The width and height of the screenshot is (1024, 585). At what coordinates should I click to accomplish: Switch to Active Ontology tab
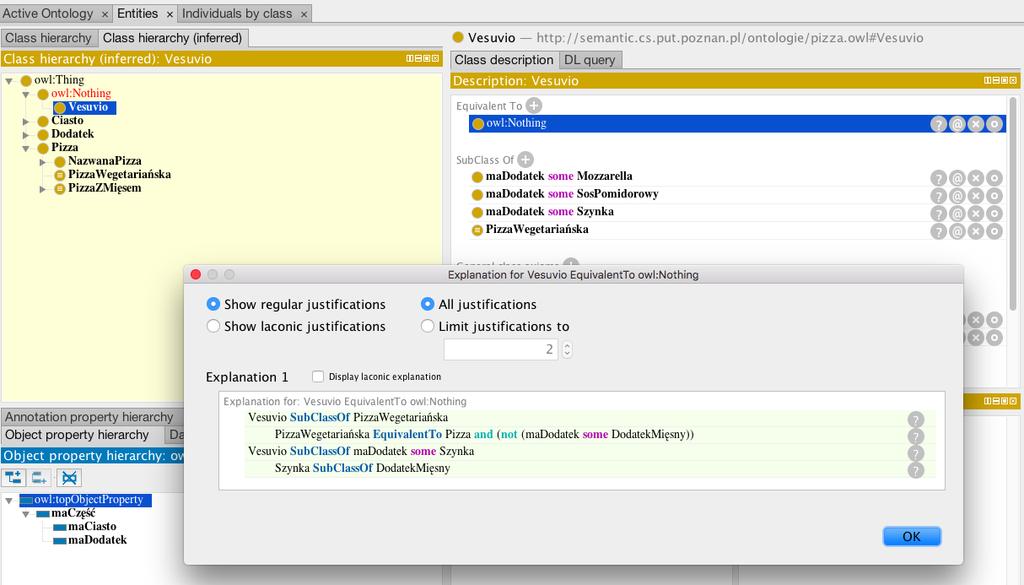pyautogui.click(x=48, y=13)
